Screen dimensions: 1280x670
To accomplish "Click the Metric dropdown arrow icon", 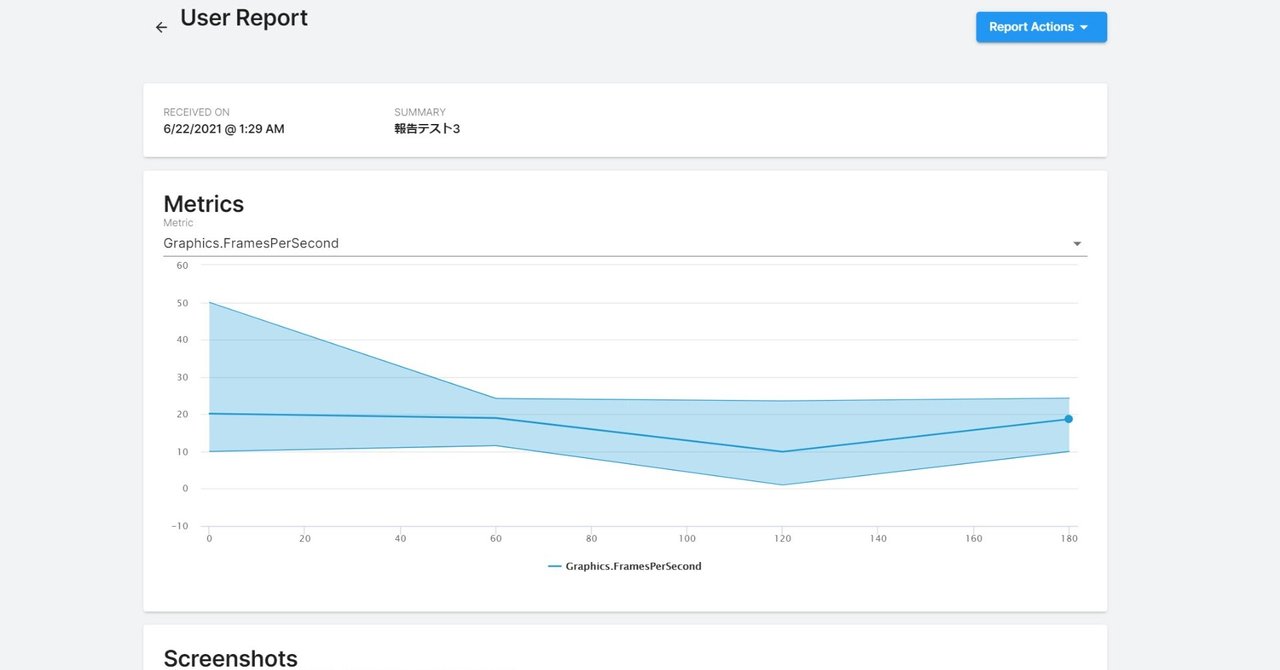I will click(x=1077, y=243).
